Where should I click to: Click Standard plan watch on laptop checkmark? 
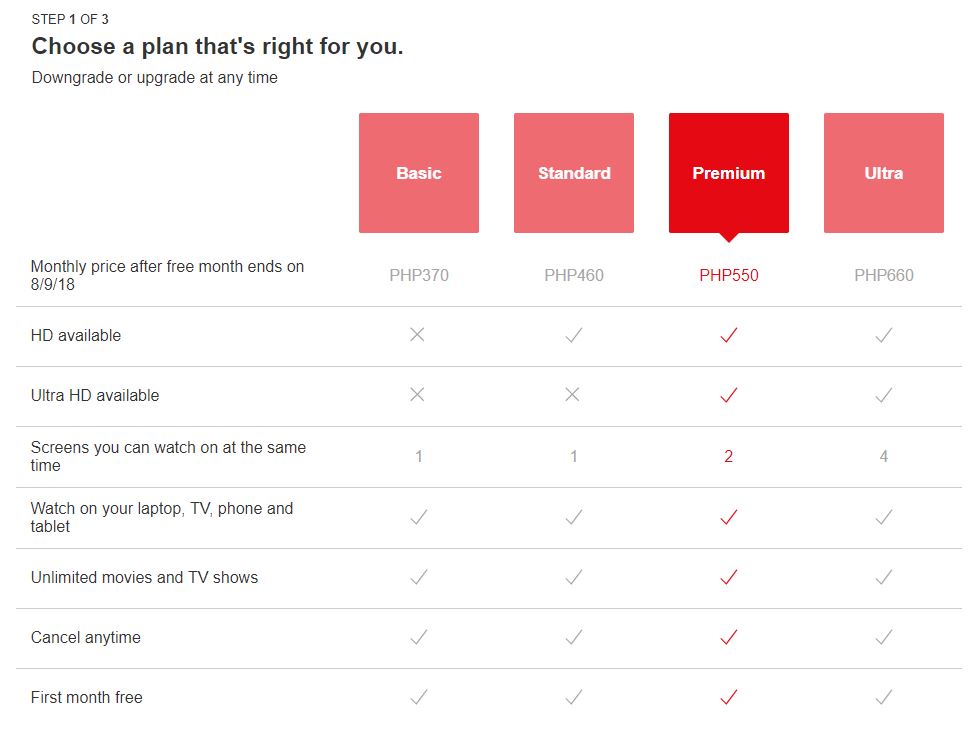(573, 517)
